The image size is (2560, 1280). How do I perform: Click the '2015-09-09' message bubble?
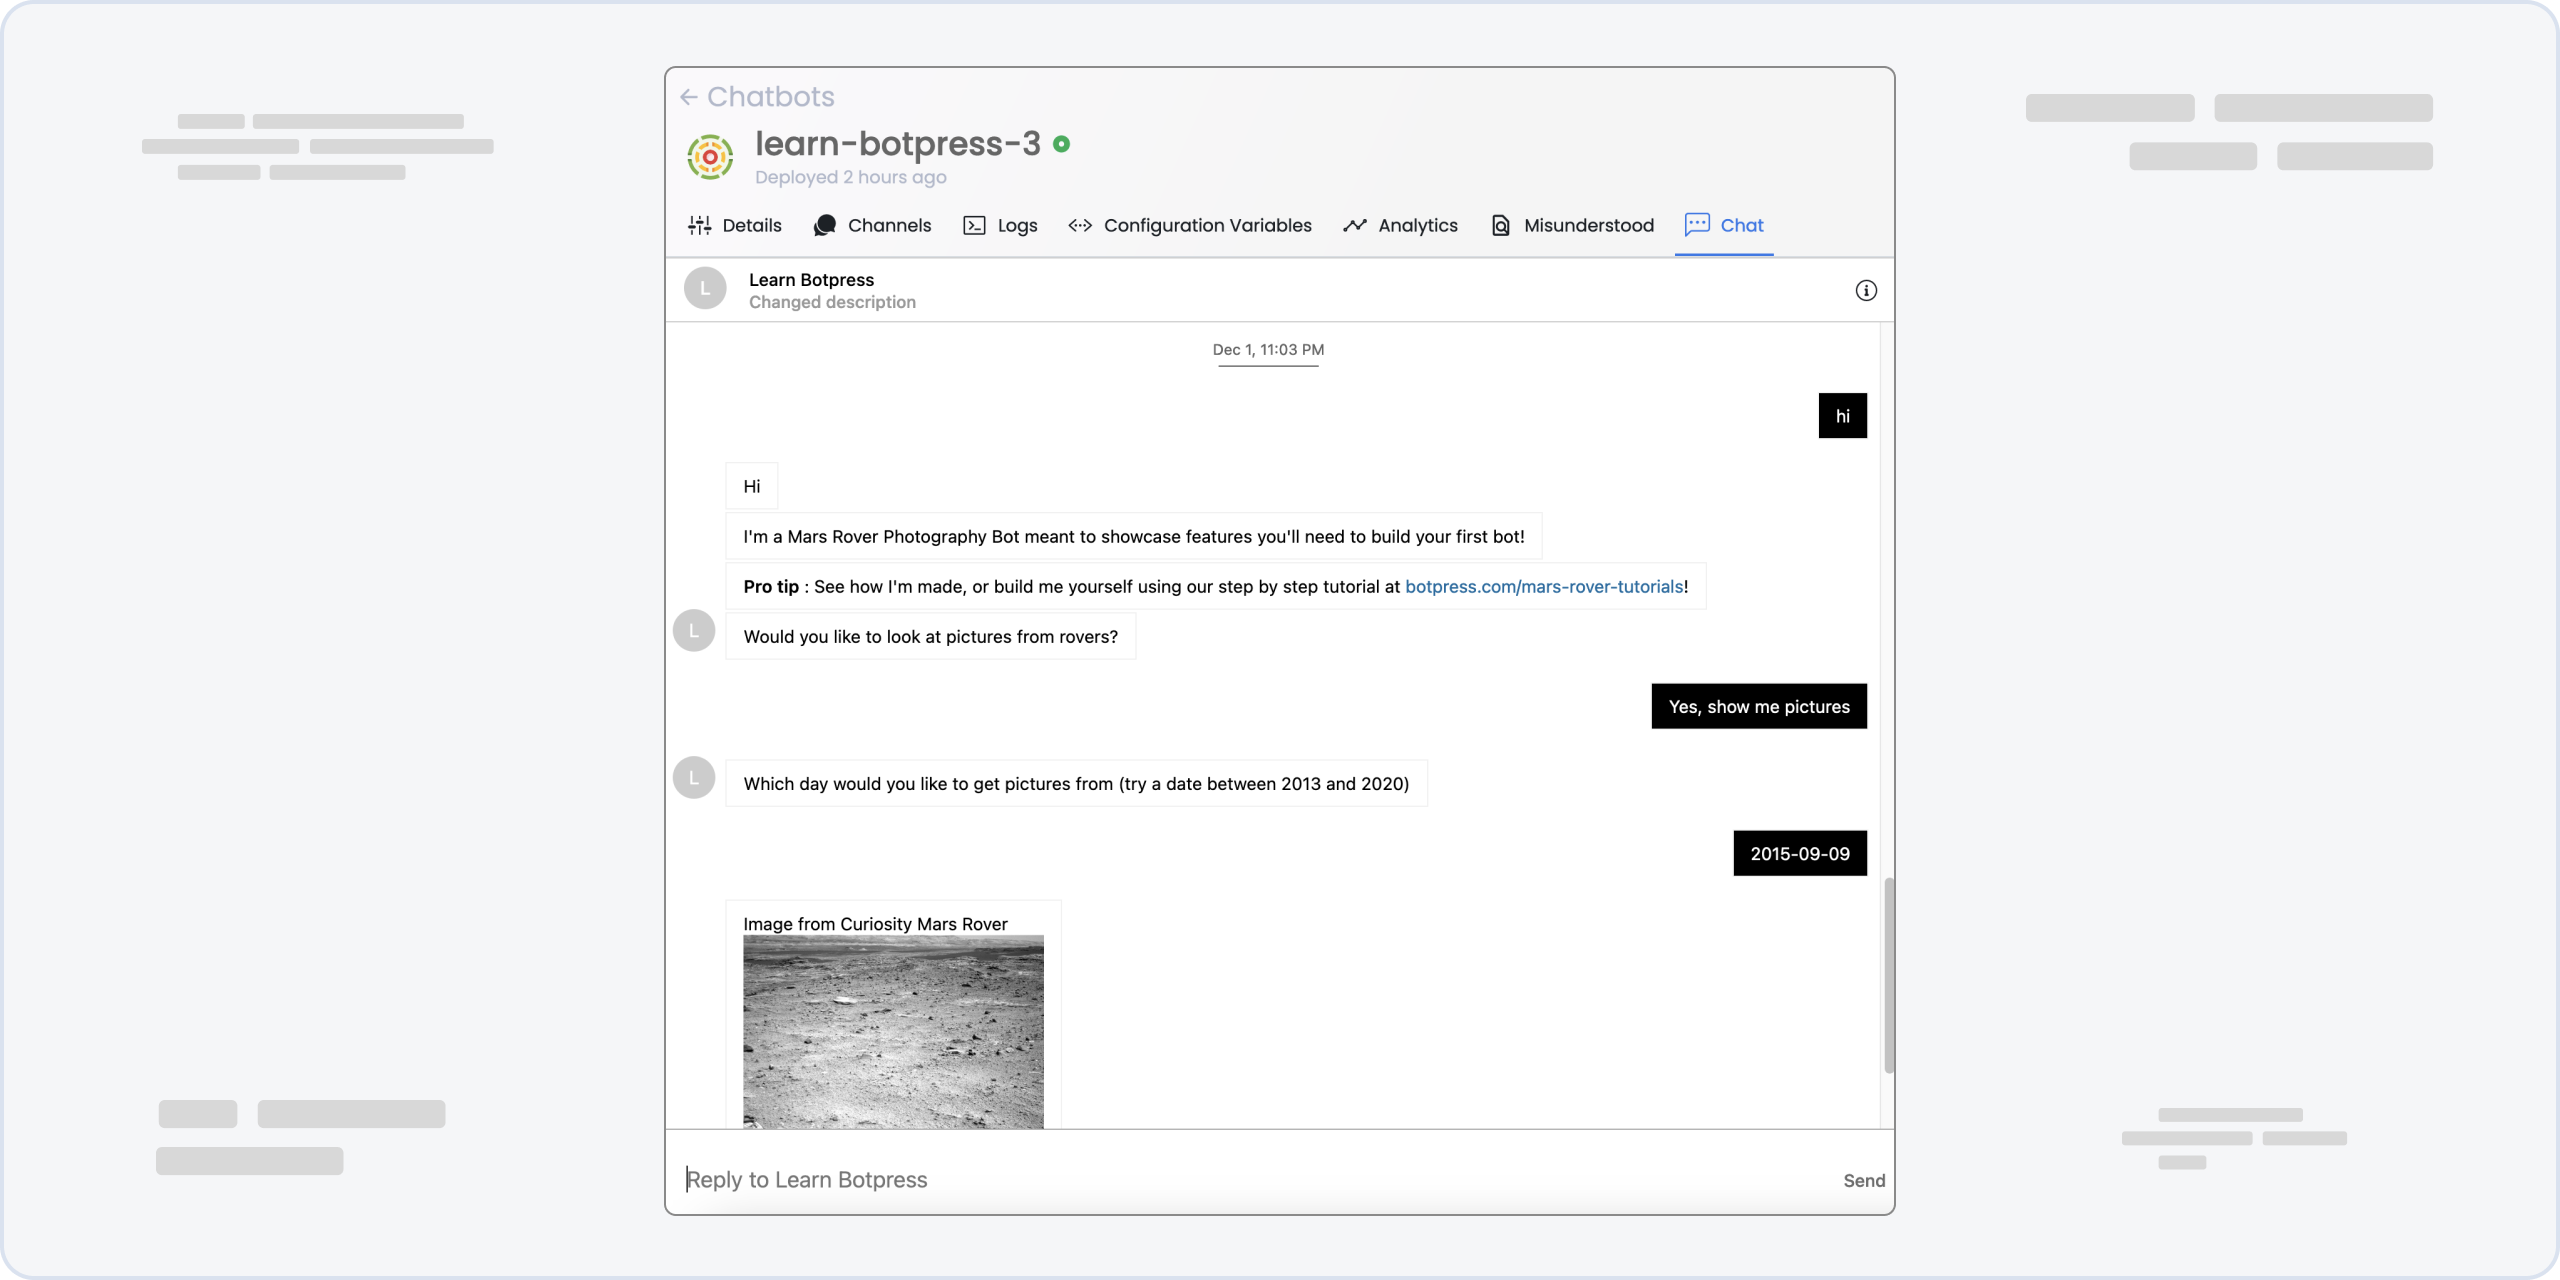coord(1800,853)
